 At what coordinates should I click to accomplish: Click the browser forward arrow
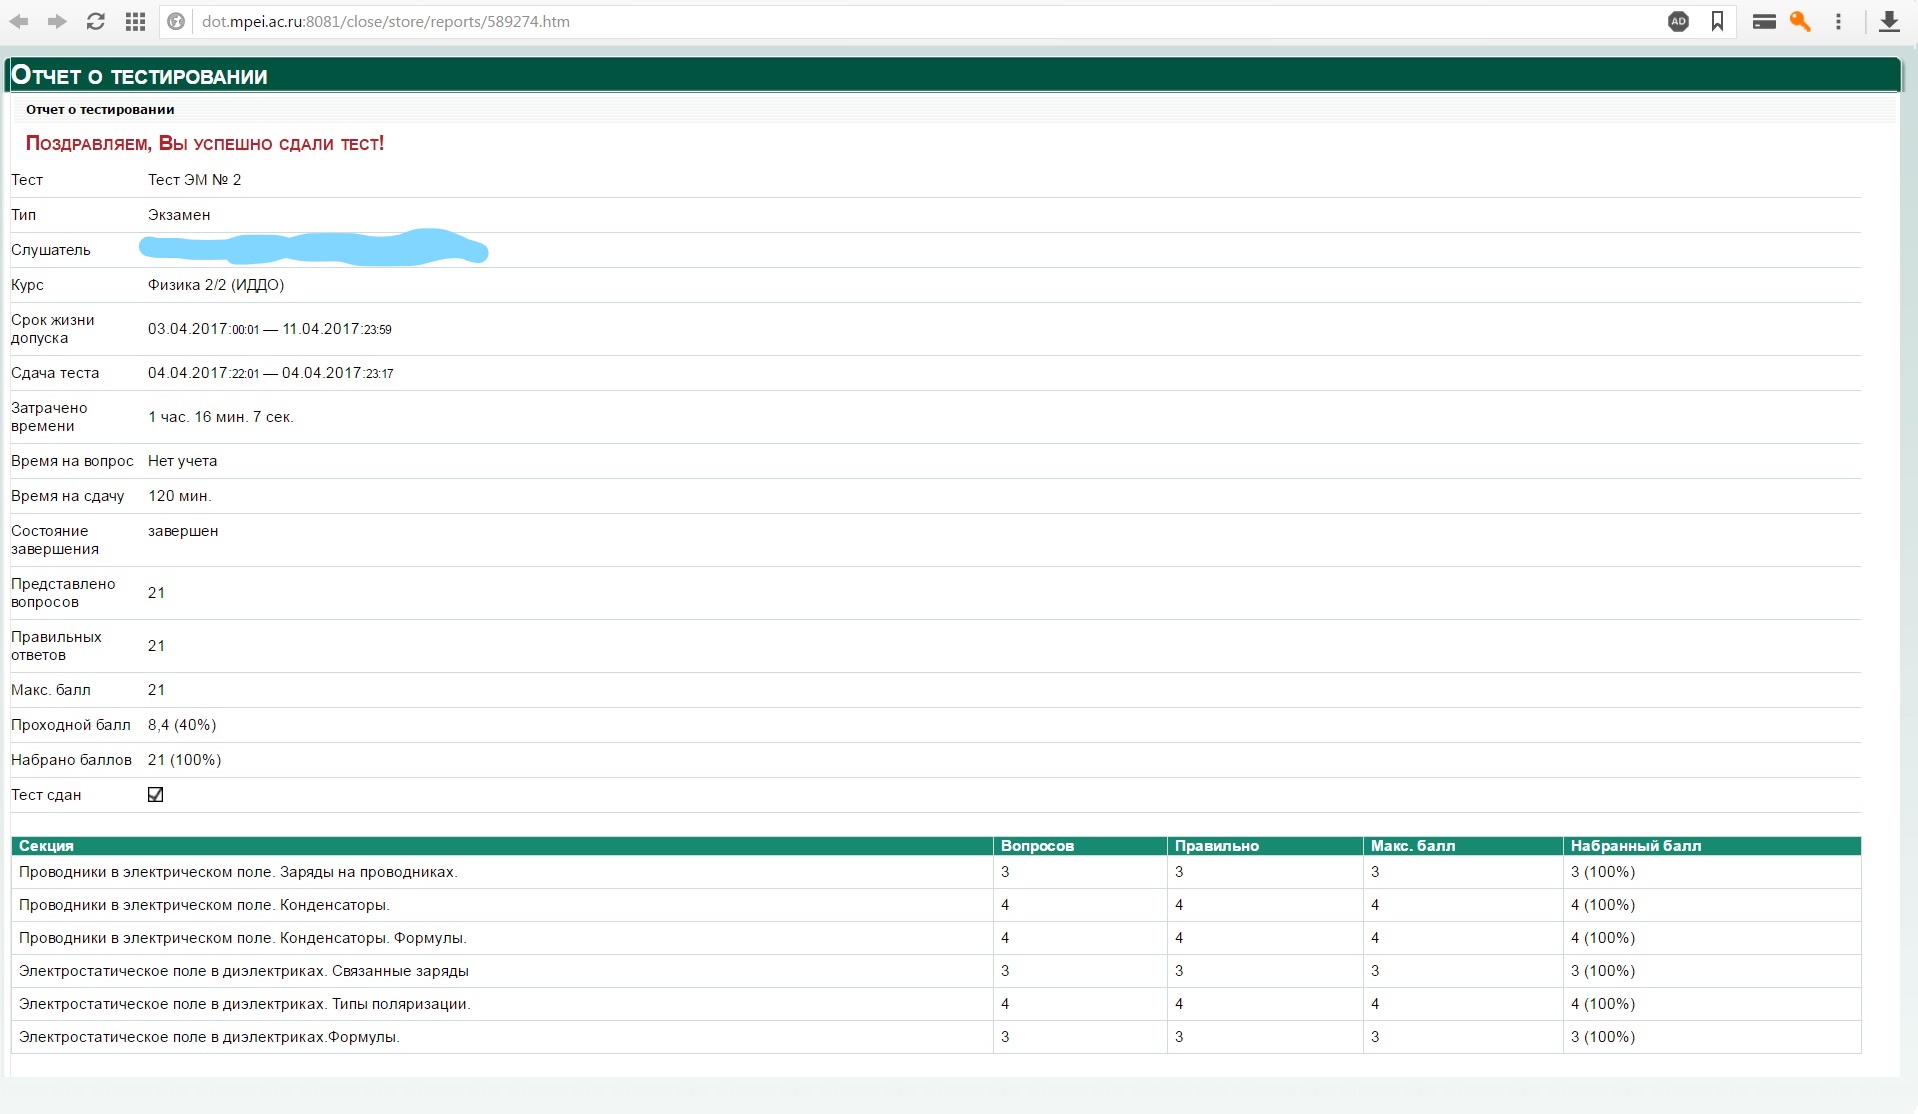point(57,21)
